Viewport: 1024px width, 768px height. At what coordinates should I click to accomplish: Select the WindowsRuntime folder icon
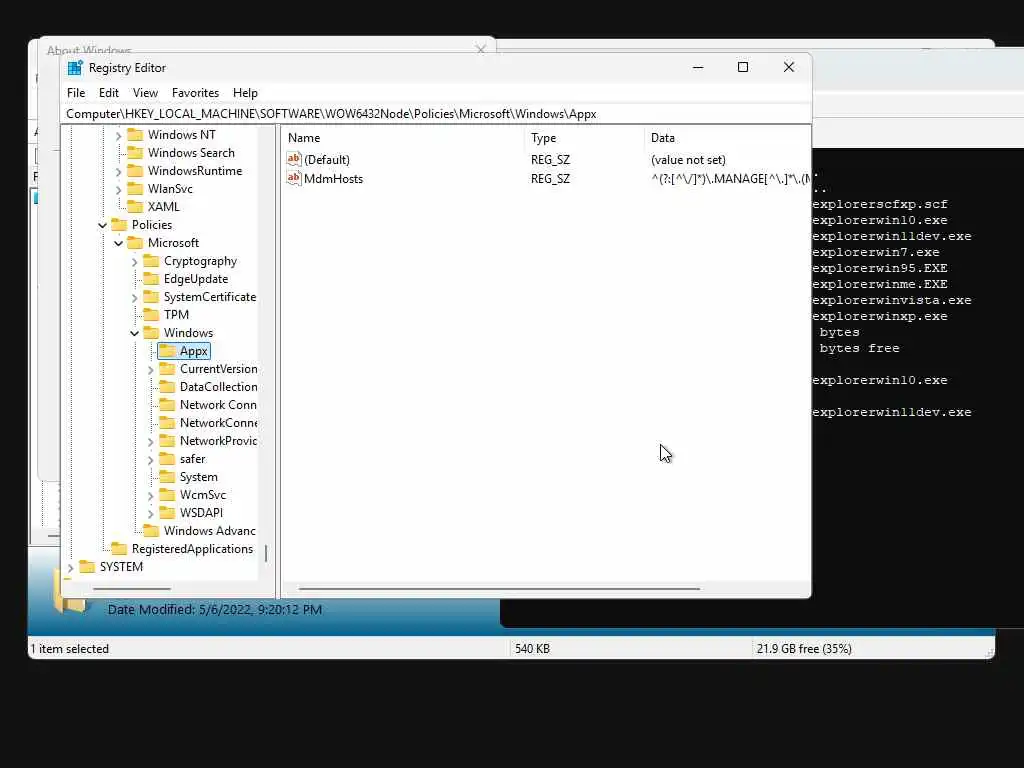[x=135, y=170]
